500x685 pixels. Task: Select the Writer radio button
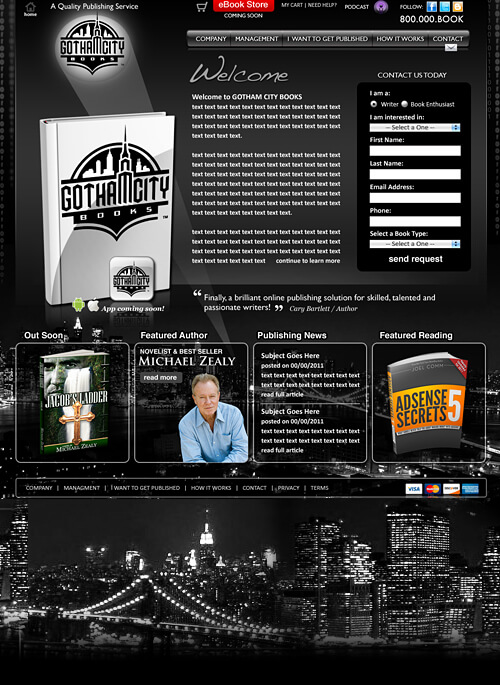tap(374, 104)
